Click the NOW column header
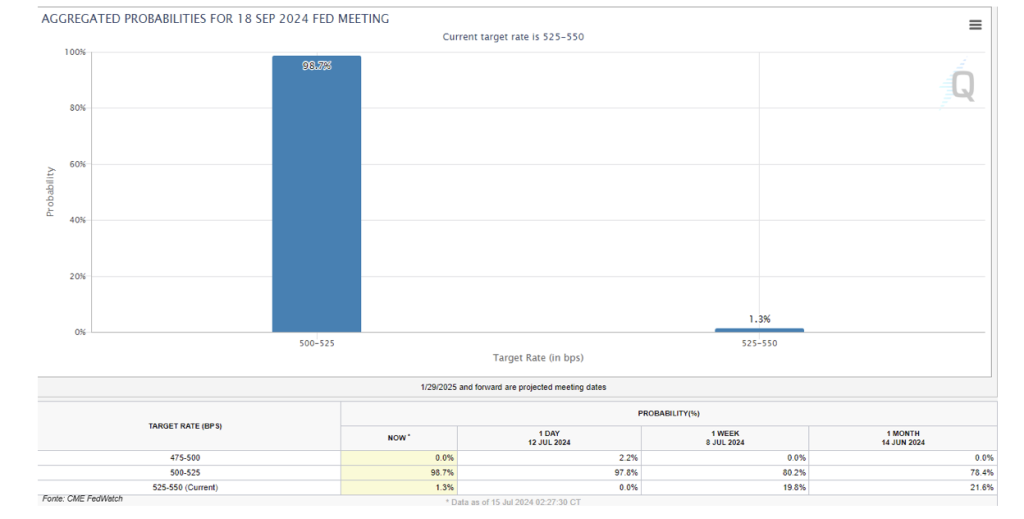1024x519 pixels. click(398, 438)
